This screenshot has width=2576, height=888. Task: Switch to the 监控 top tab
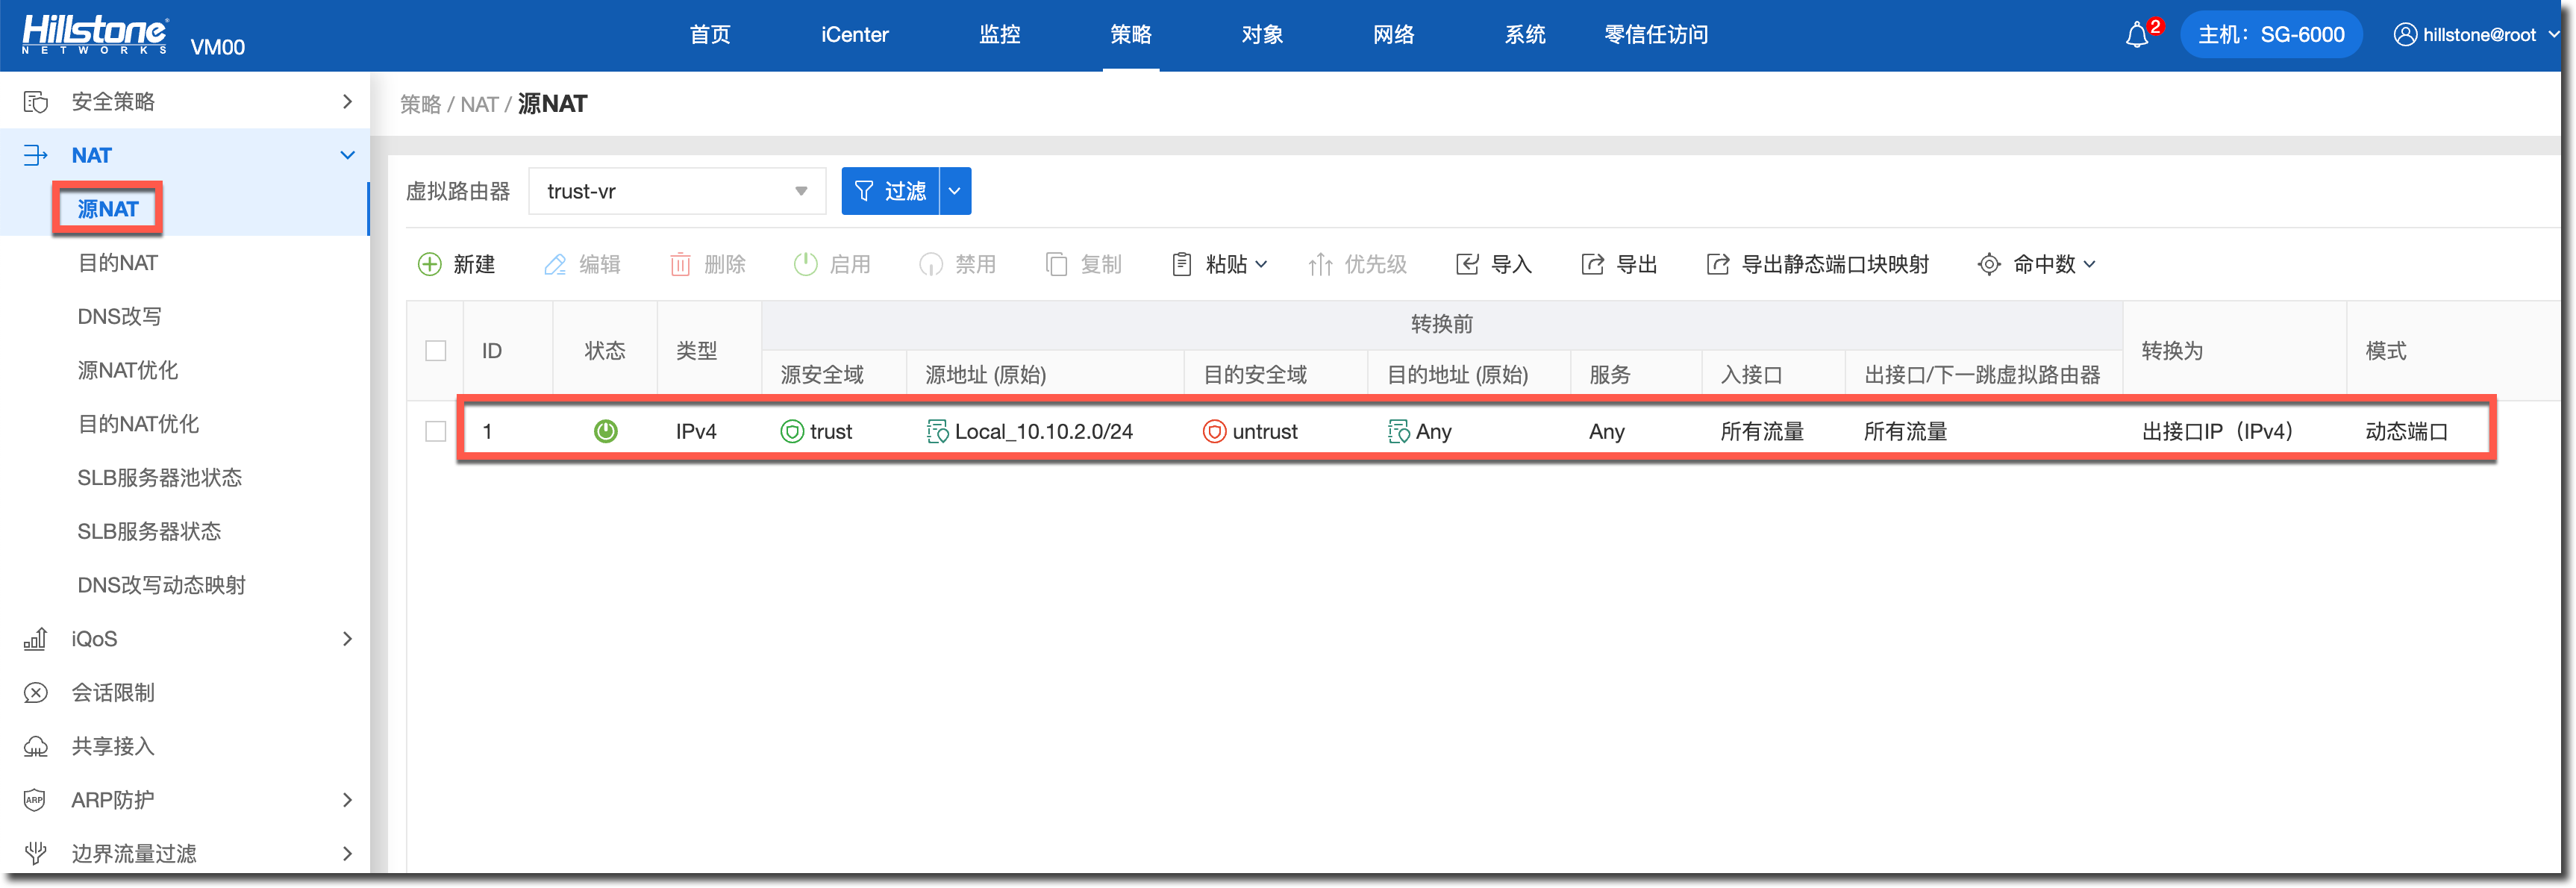click(999, 35)
